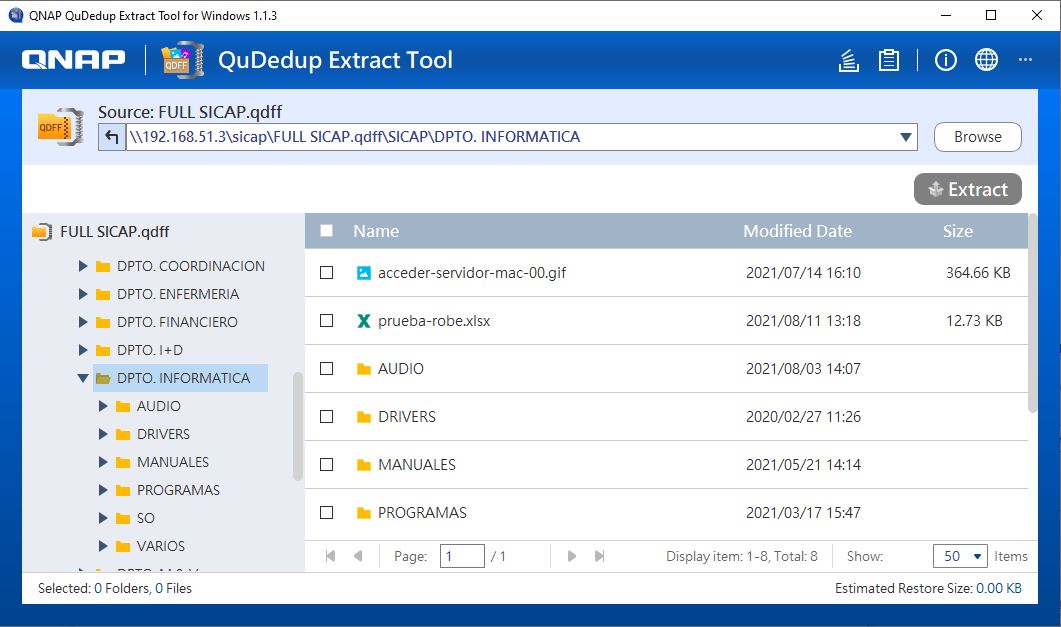Viewport: 1061px width, 627px height.
Task: Click the go up one level arrow
Action: [111, 137]
